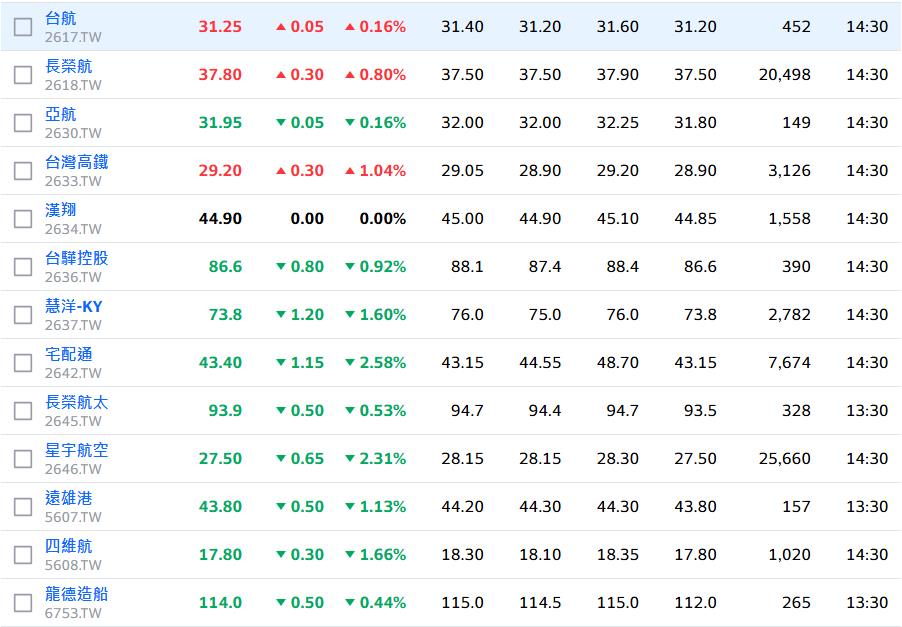Click the 宅配通 stock name
The image size is (902, 627).
[68, 354]
